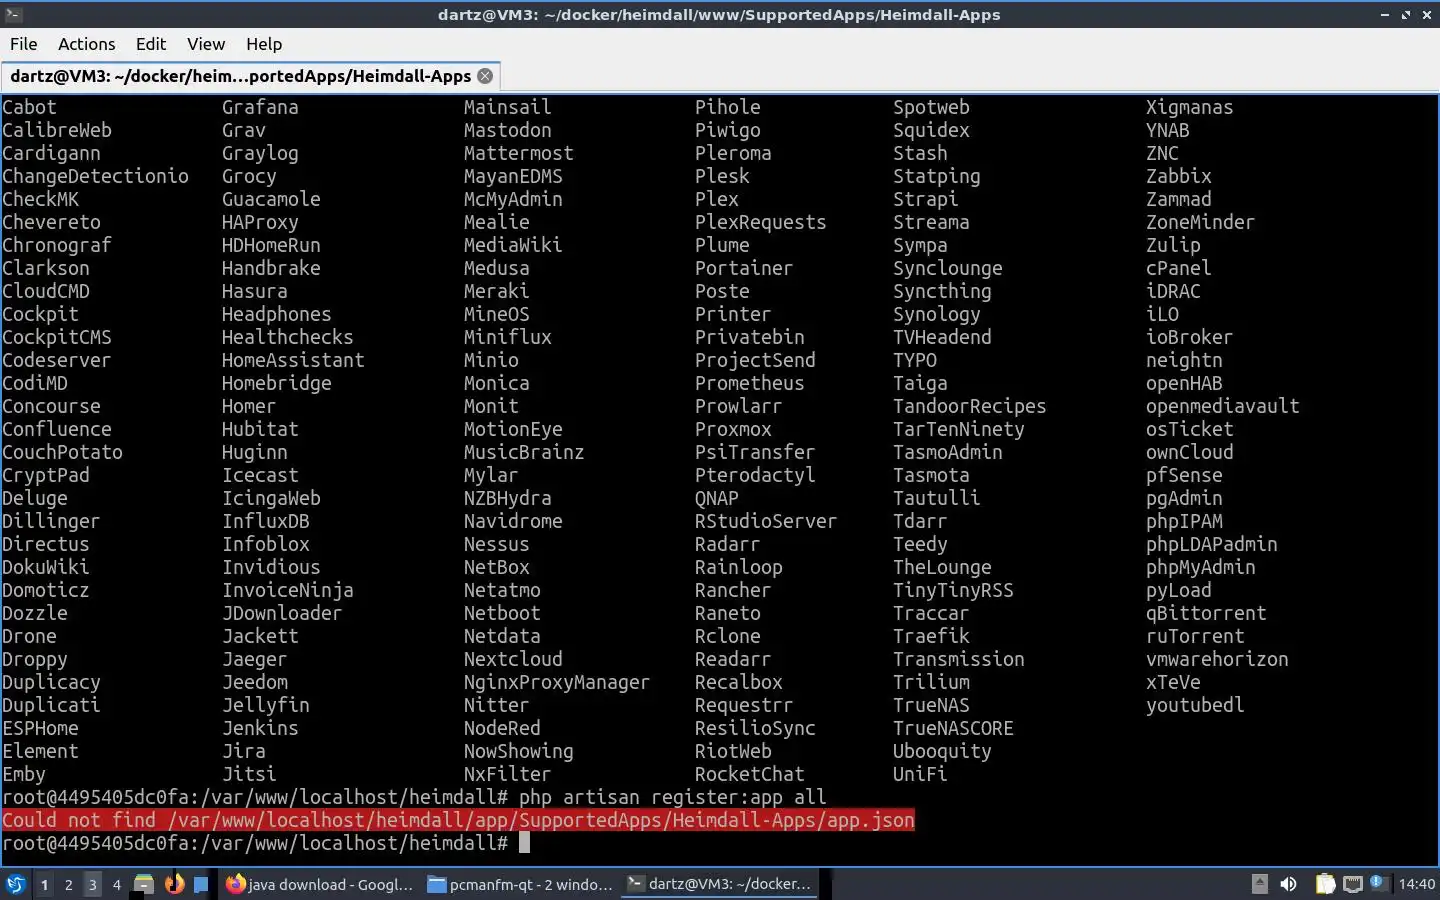The image size is (1440, 900).
Task: Click 'InvoiceNinja' in the listing
Action: coord(288,590)
